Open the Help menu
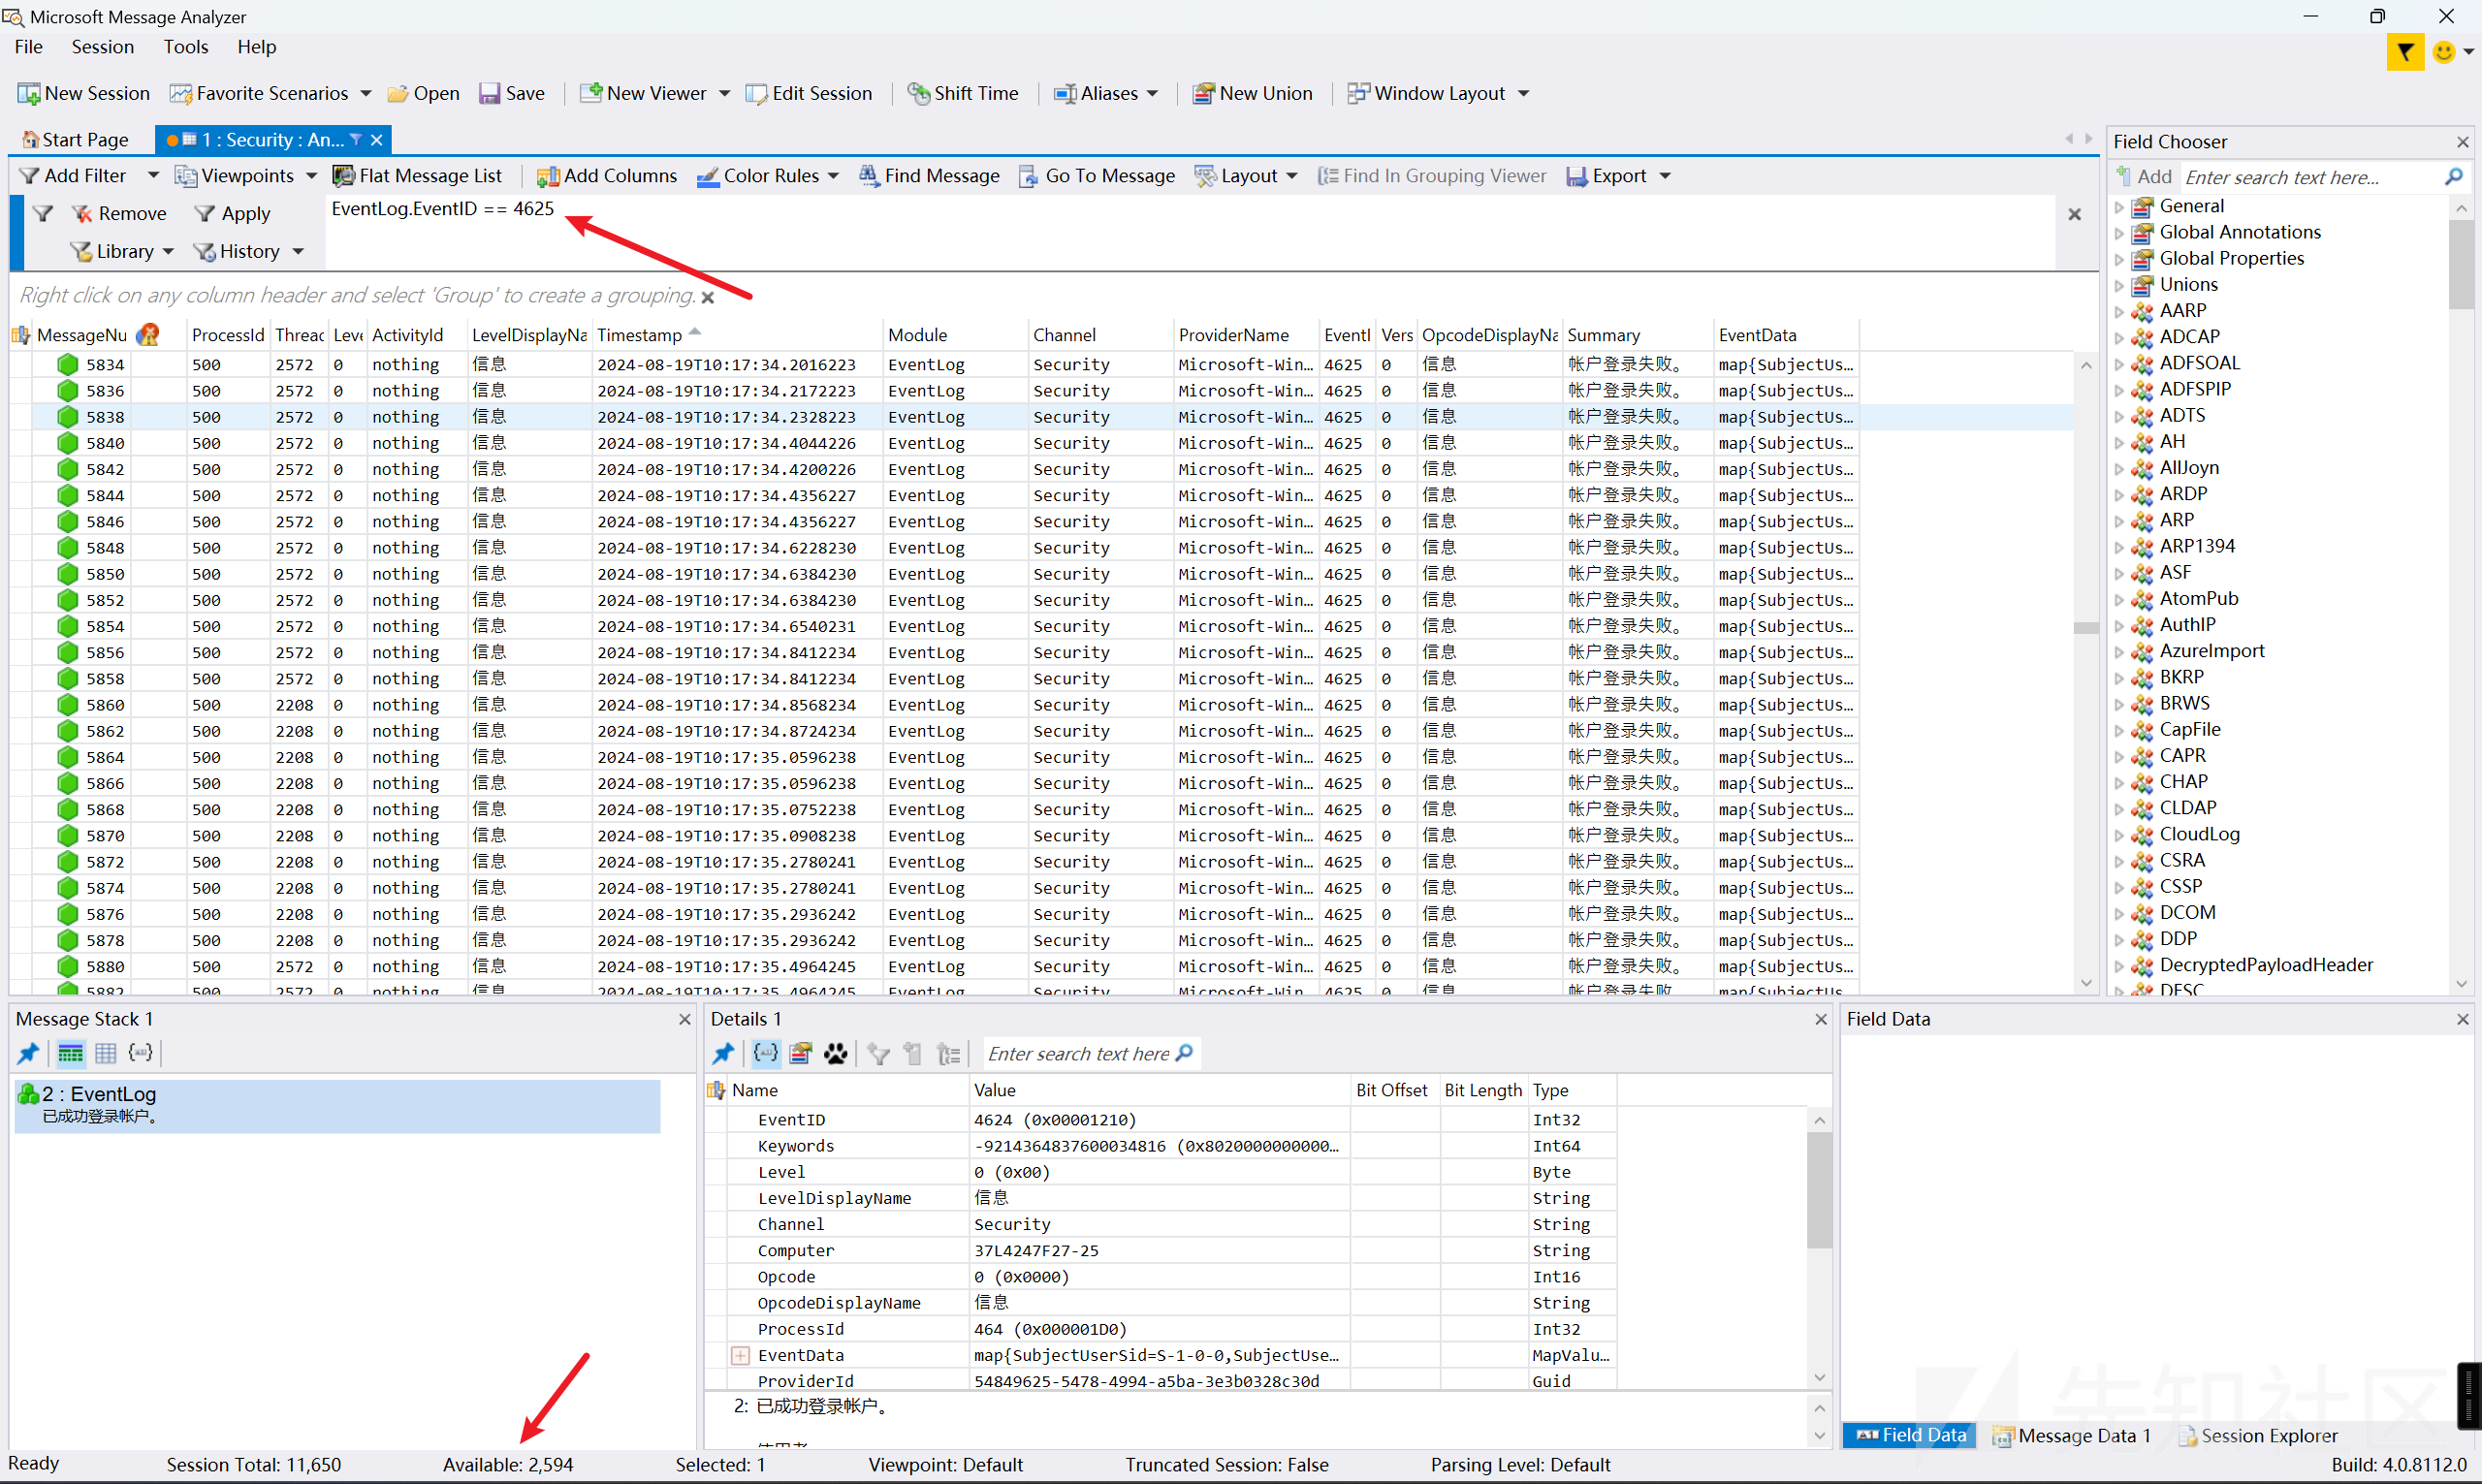 [x=256, y=47]
